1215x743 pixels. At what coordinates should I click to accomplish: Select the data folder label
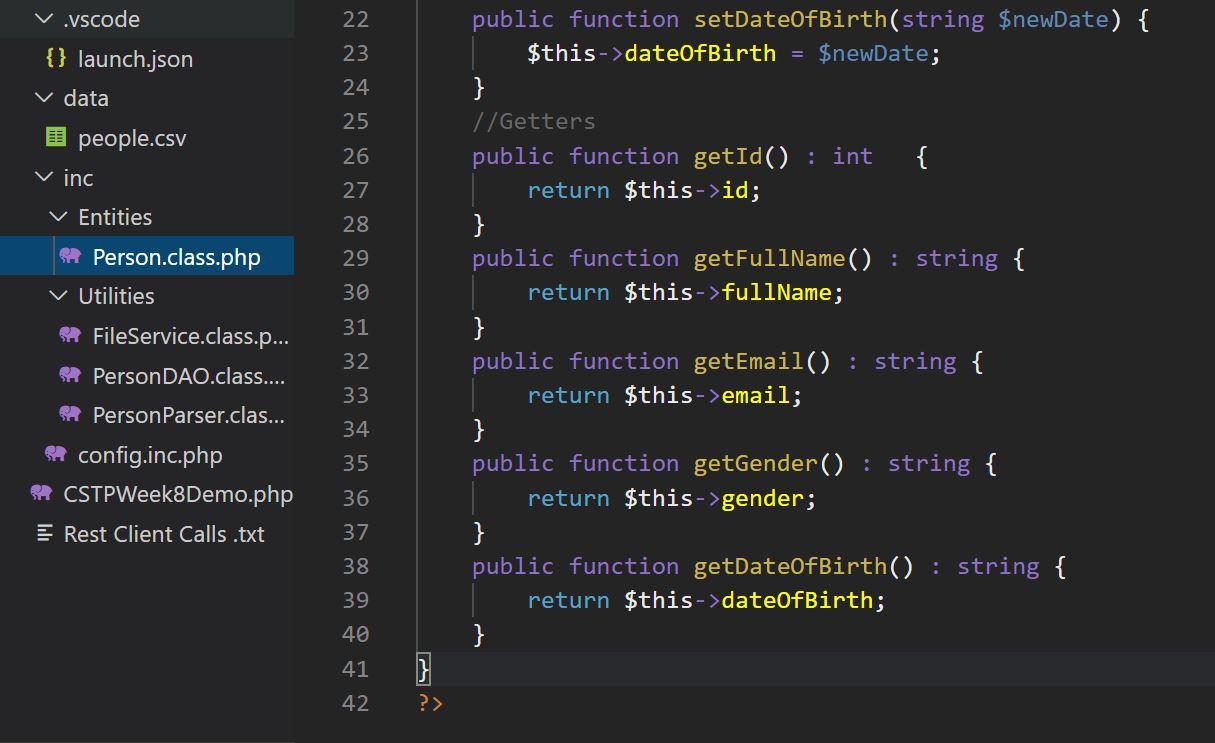coord(86,98)
